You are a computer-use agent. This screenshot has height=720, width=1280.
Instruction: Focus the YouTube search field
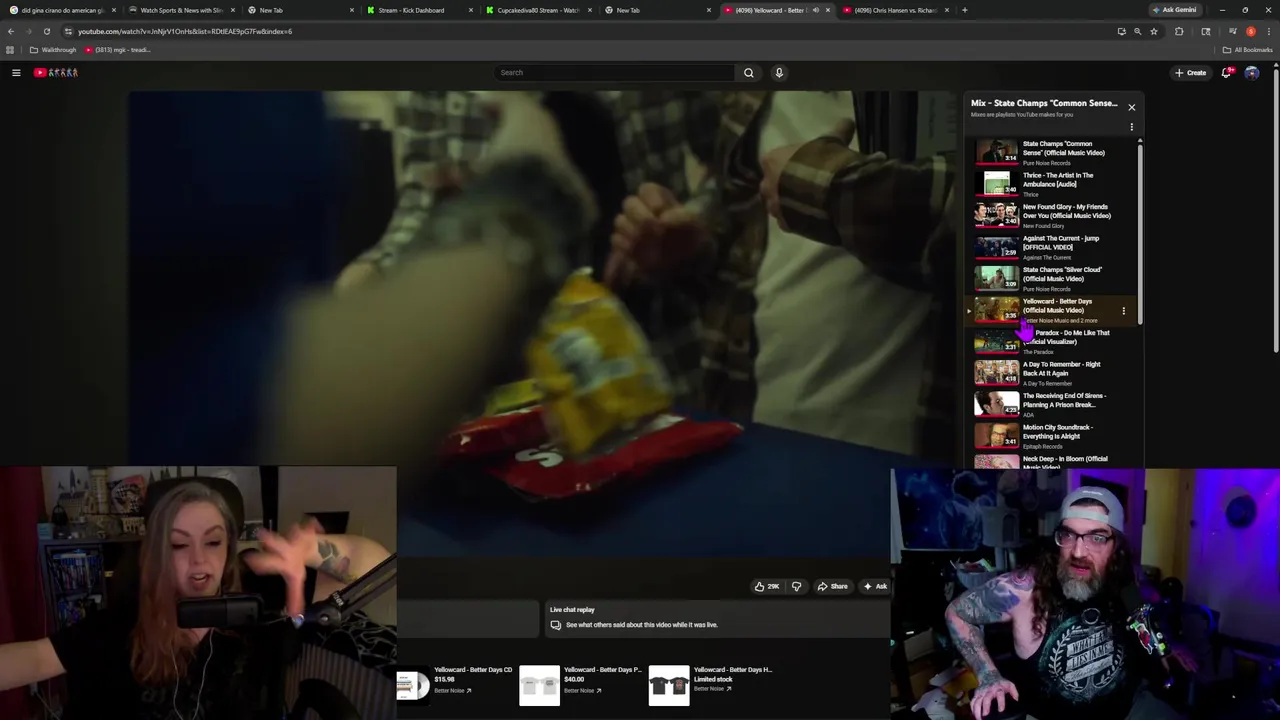(615, 72)
